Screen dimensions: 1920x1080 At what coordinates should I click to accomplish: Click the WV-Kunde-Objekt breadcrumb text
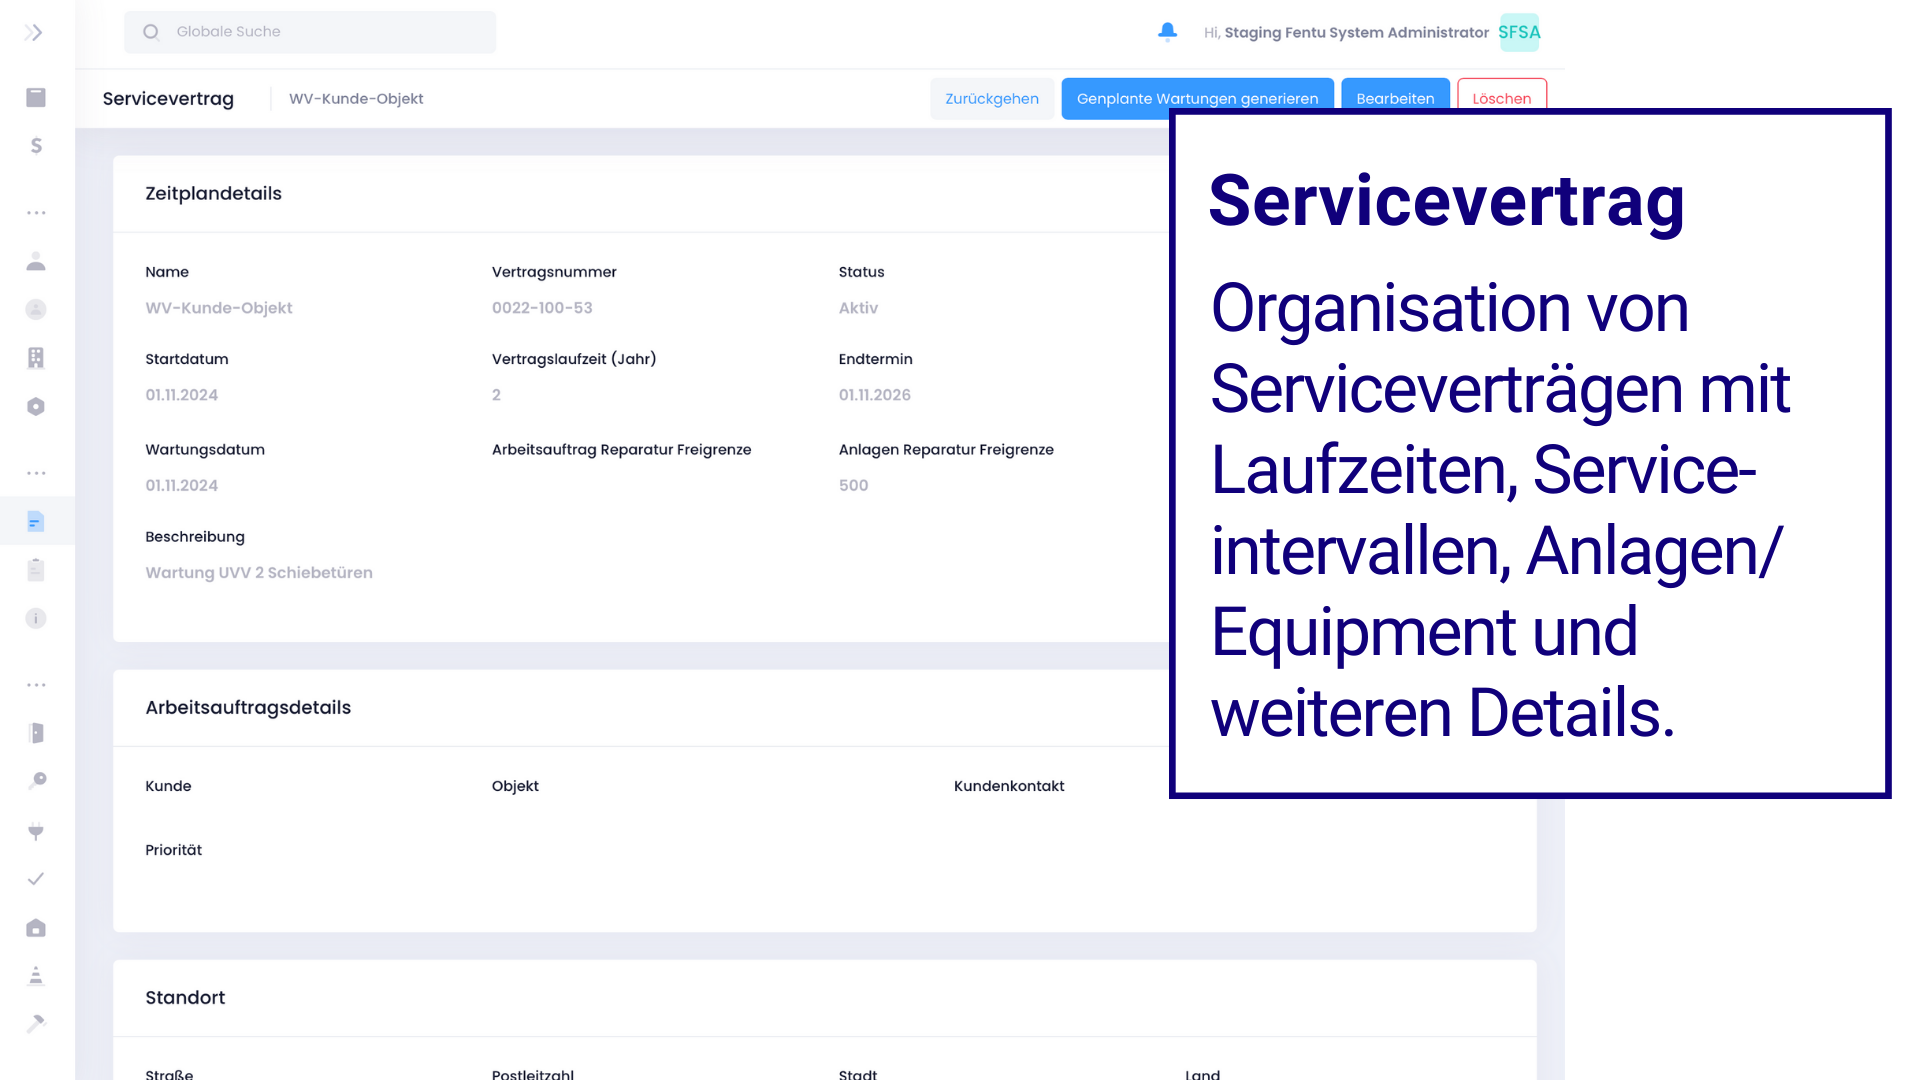356,99
